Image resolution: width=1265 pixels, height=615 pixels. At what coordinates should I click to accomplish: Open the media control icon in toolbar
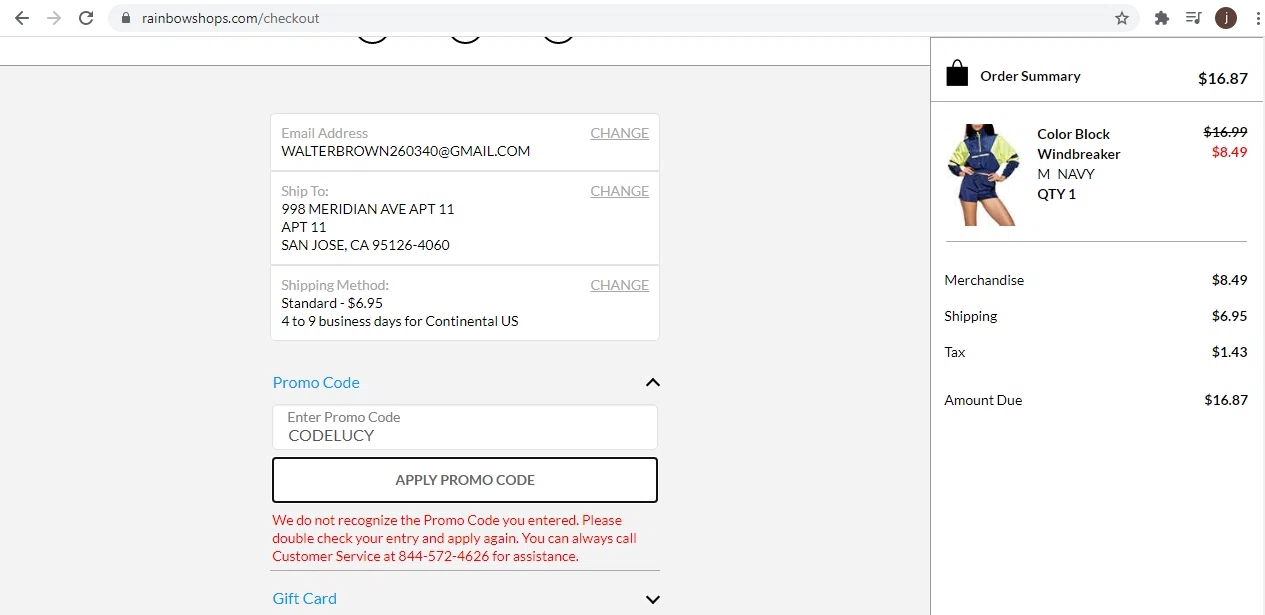[1193, 18]
